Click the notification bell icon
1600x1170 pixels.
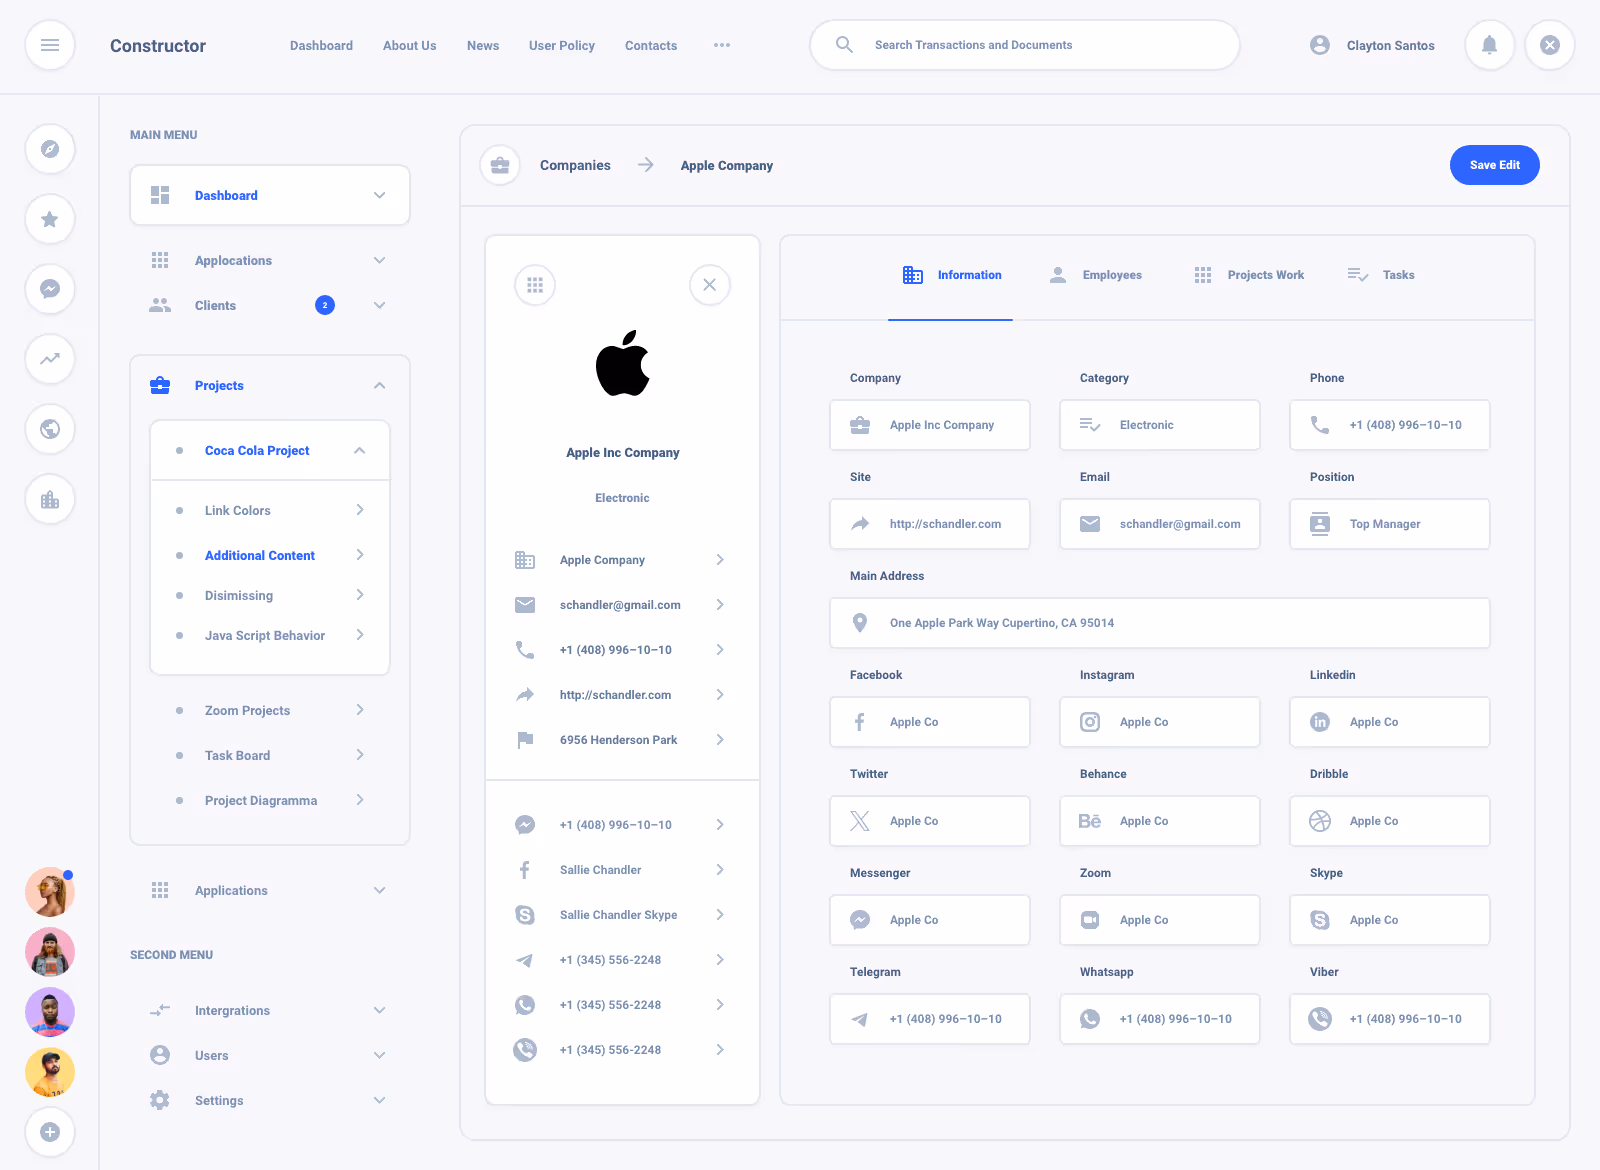(x=1489, y=45)
